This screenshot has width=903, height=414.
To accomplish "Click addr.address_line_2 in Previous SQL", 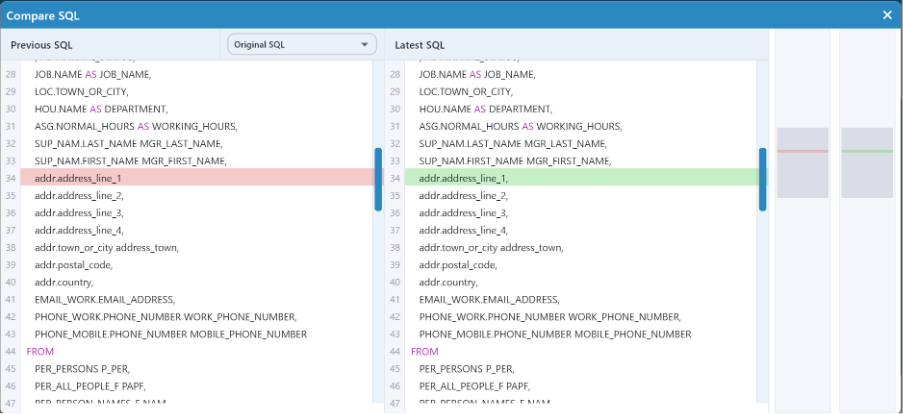I will (x=79, y=196).
